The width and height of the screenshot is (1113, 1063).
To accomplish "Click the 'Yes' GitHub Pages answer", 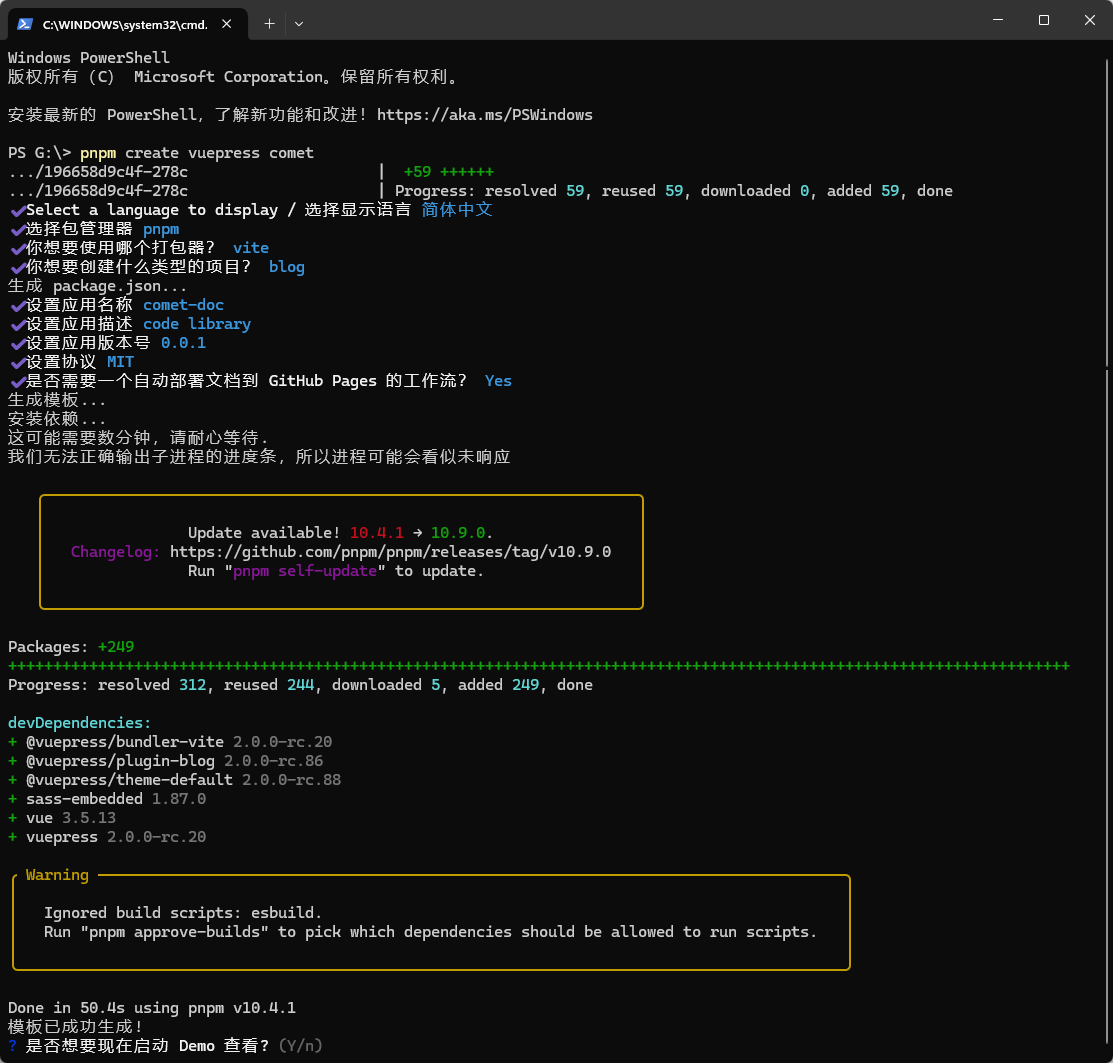I will (x=498, y=381).
